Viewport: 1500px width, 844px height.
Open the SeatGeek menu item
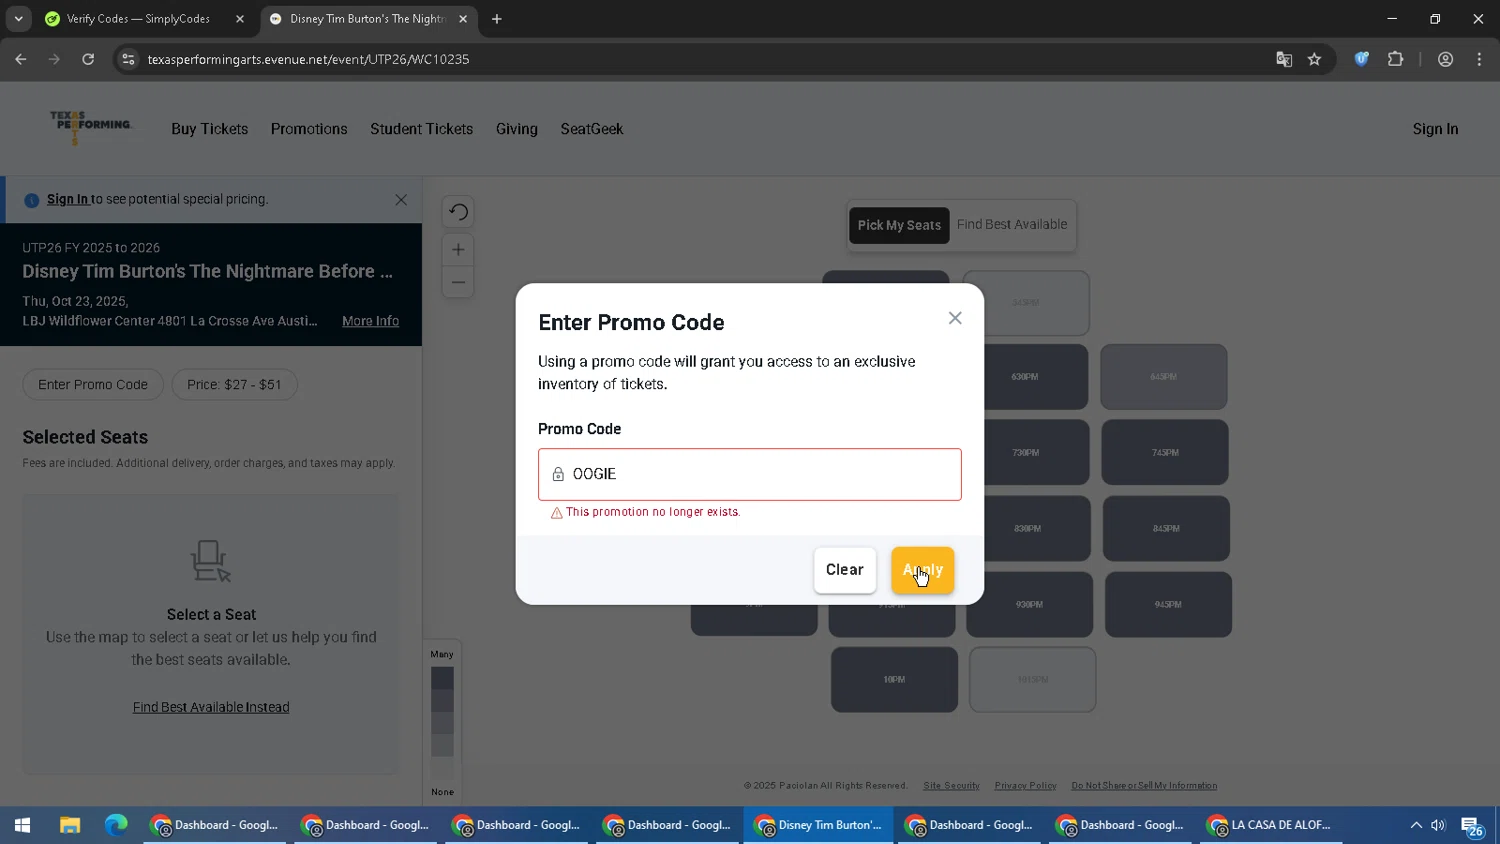point(592,129)
